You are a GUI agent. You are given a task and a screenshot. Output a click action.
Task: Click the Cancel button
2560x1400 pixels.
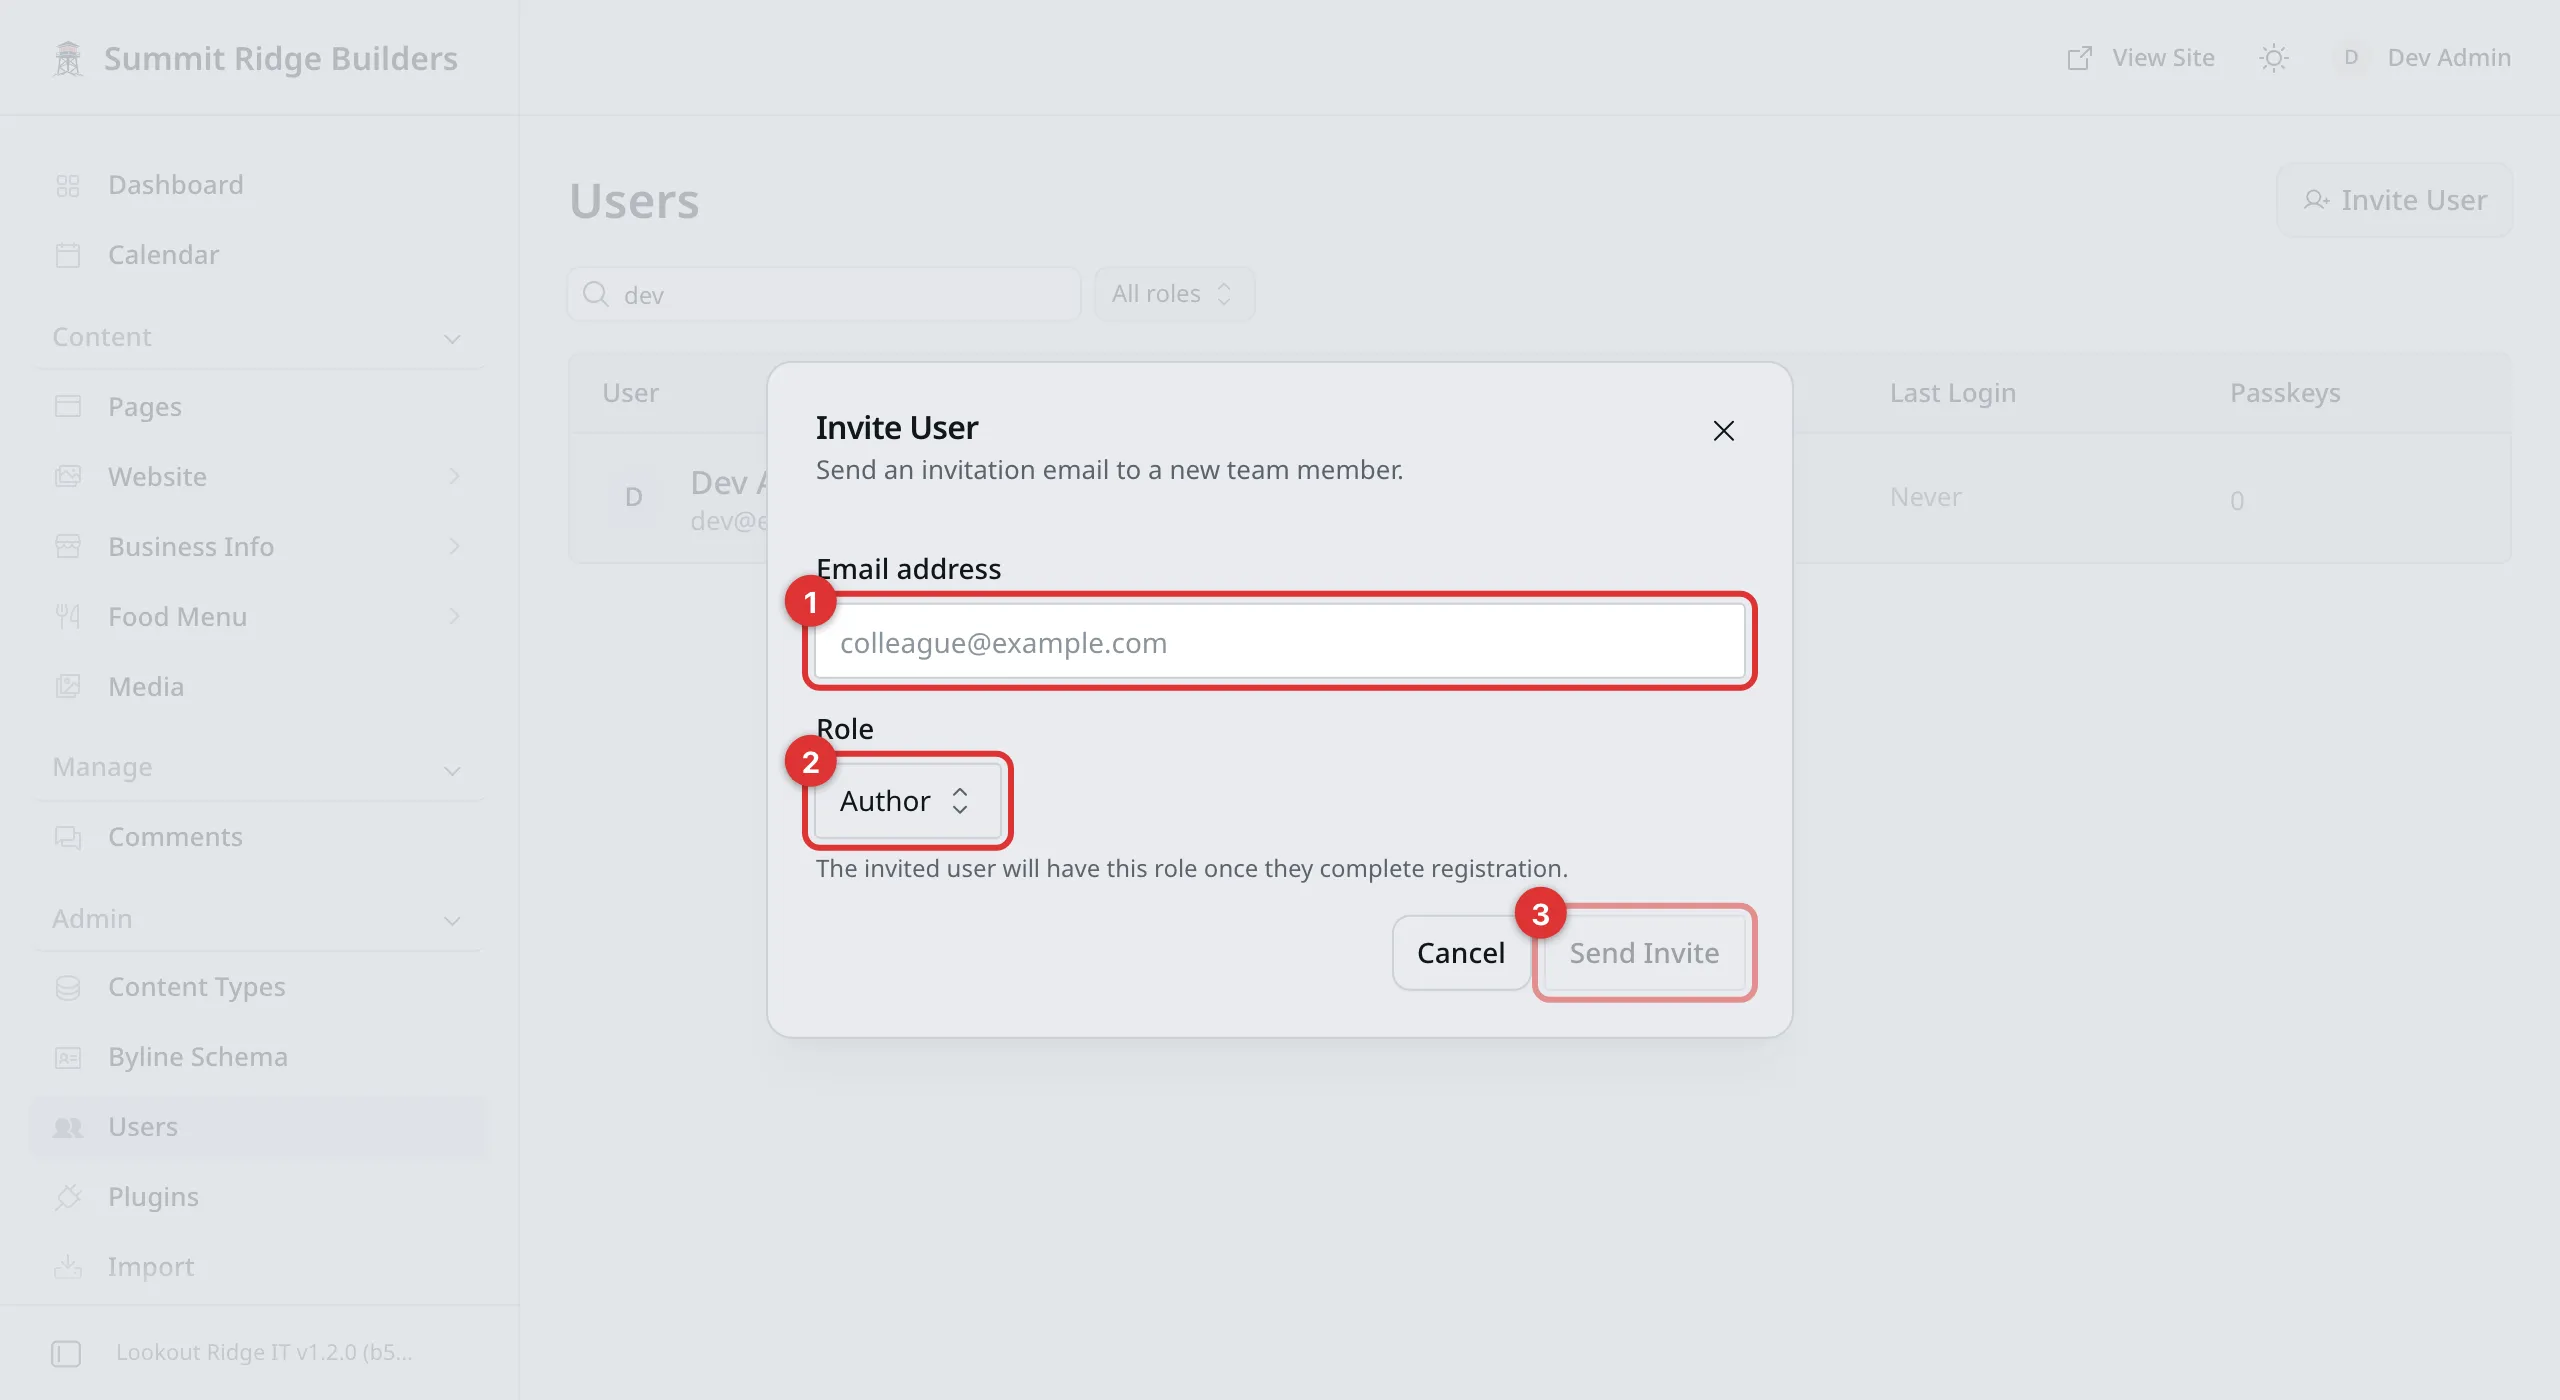[x=1460, y=953]
